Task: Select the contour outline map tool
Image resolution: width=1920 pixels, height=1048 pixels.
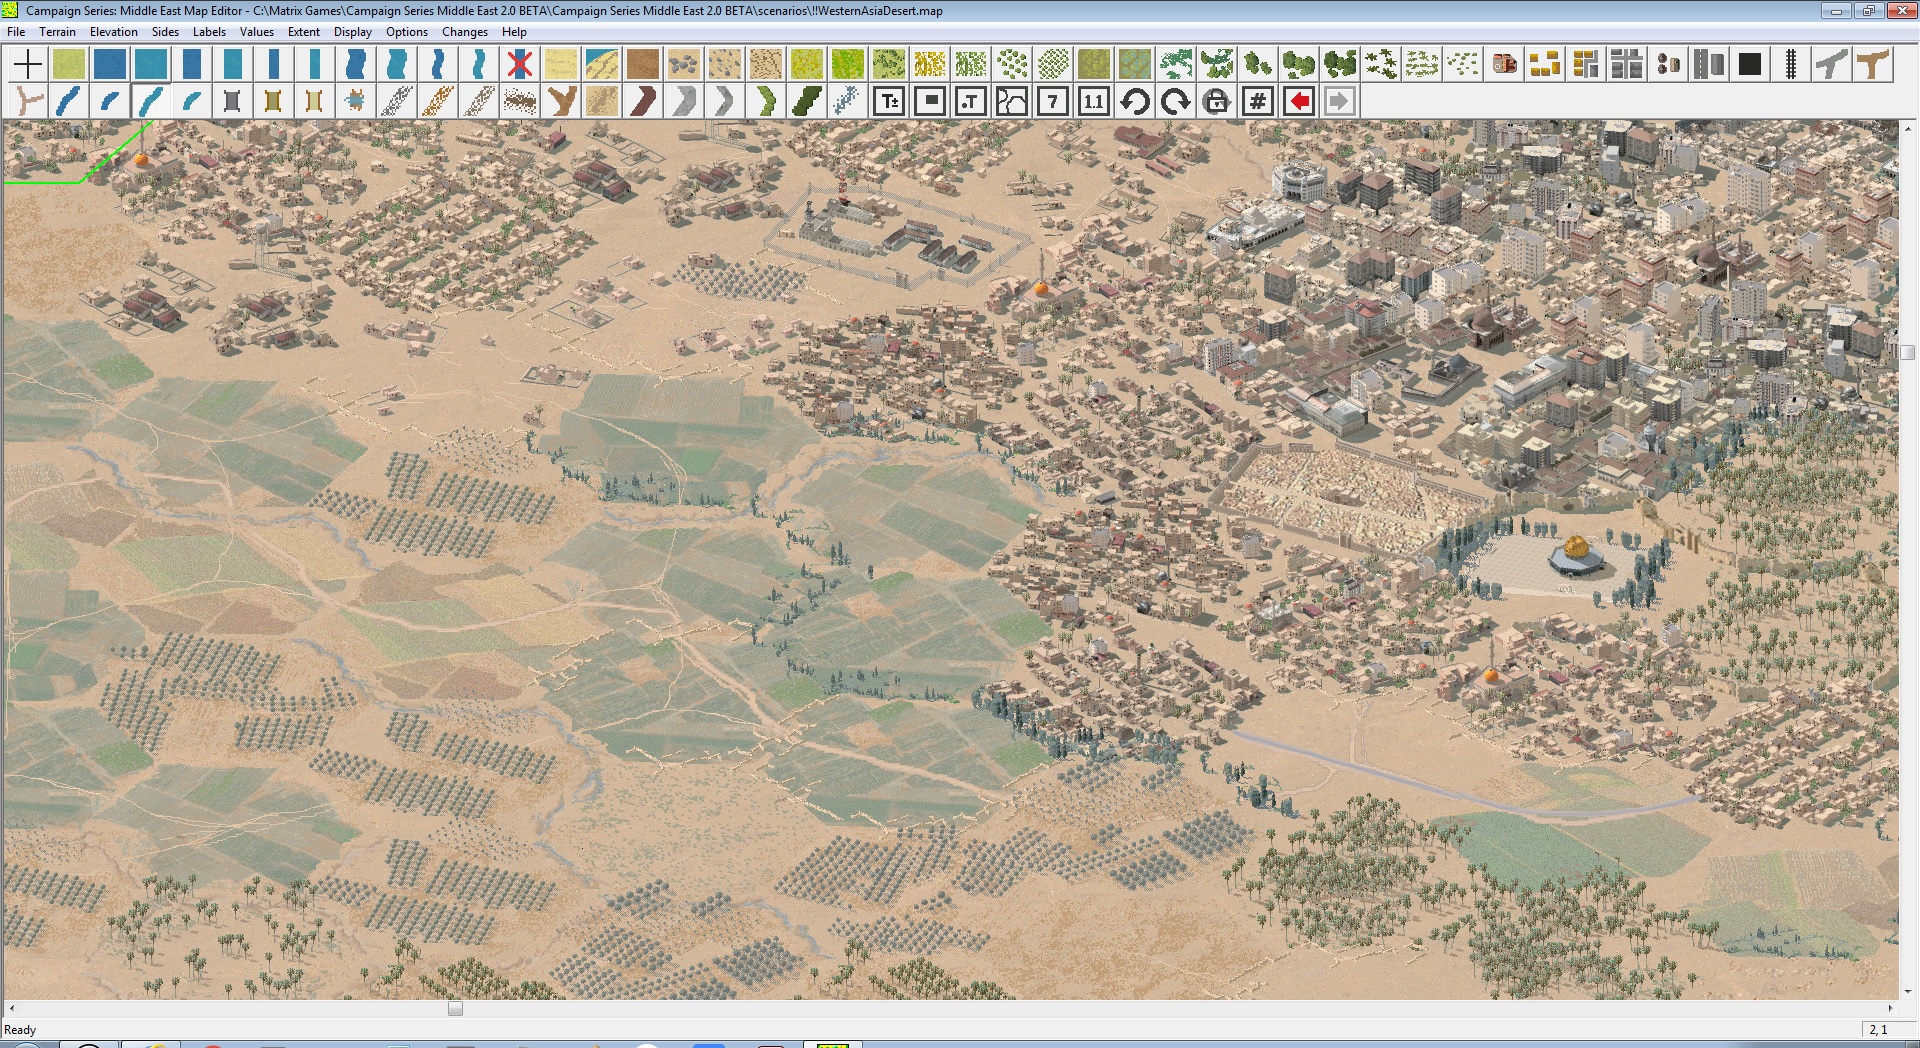Action: click(1011, 101)
